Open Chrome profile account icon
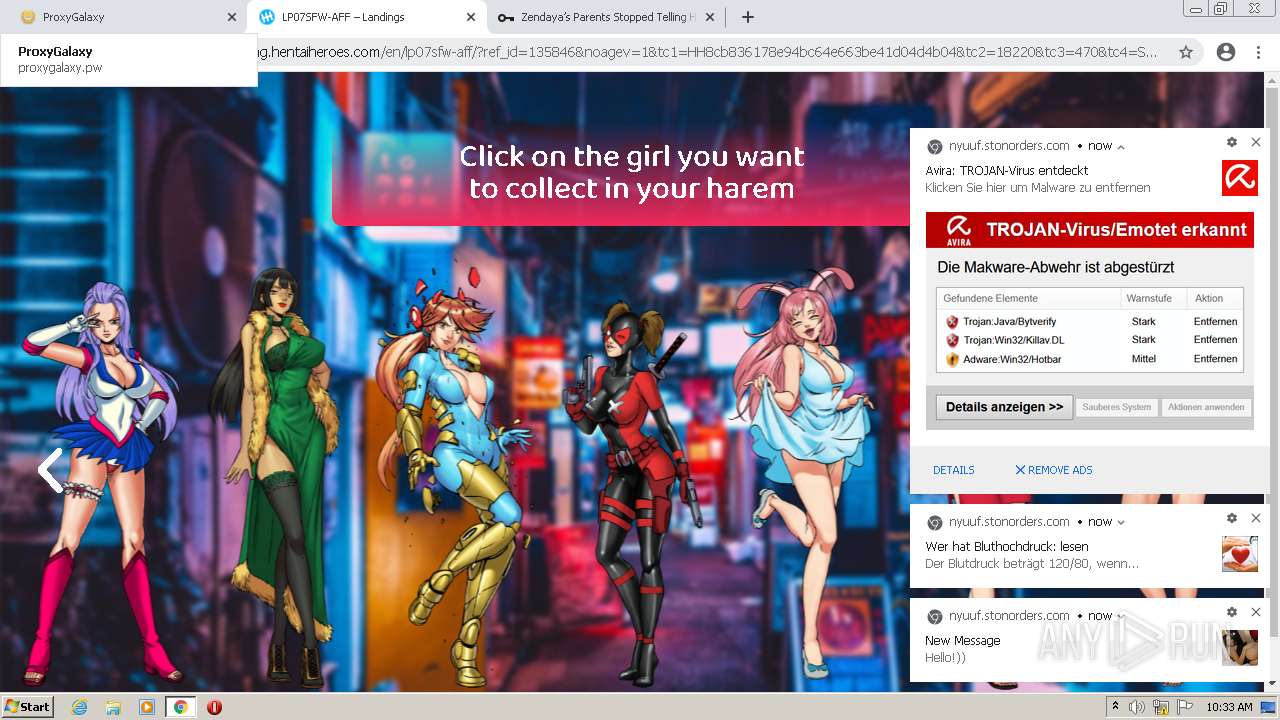 click(x=1225, y=52)
